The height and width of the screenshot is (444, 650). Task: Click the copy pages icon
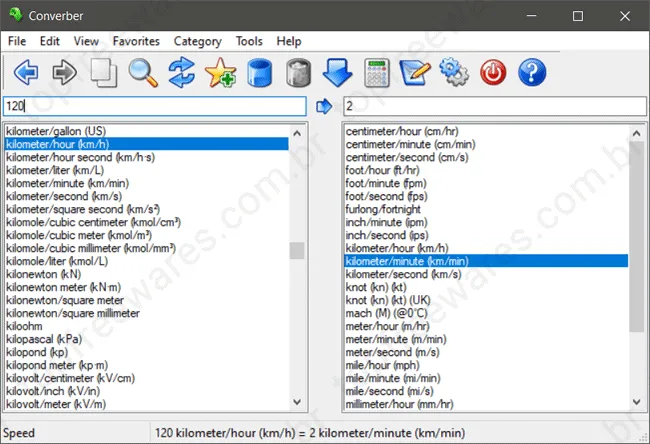pyautogui.click(x=104, y=73)
